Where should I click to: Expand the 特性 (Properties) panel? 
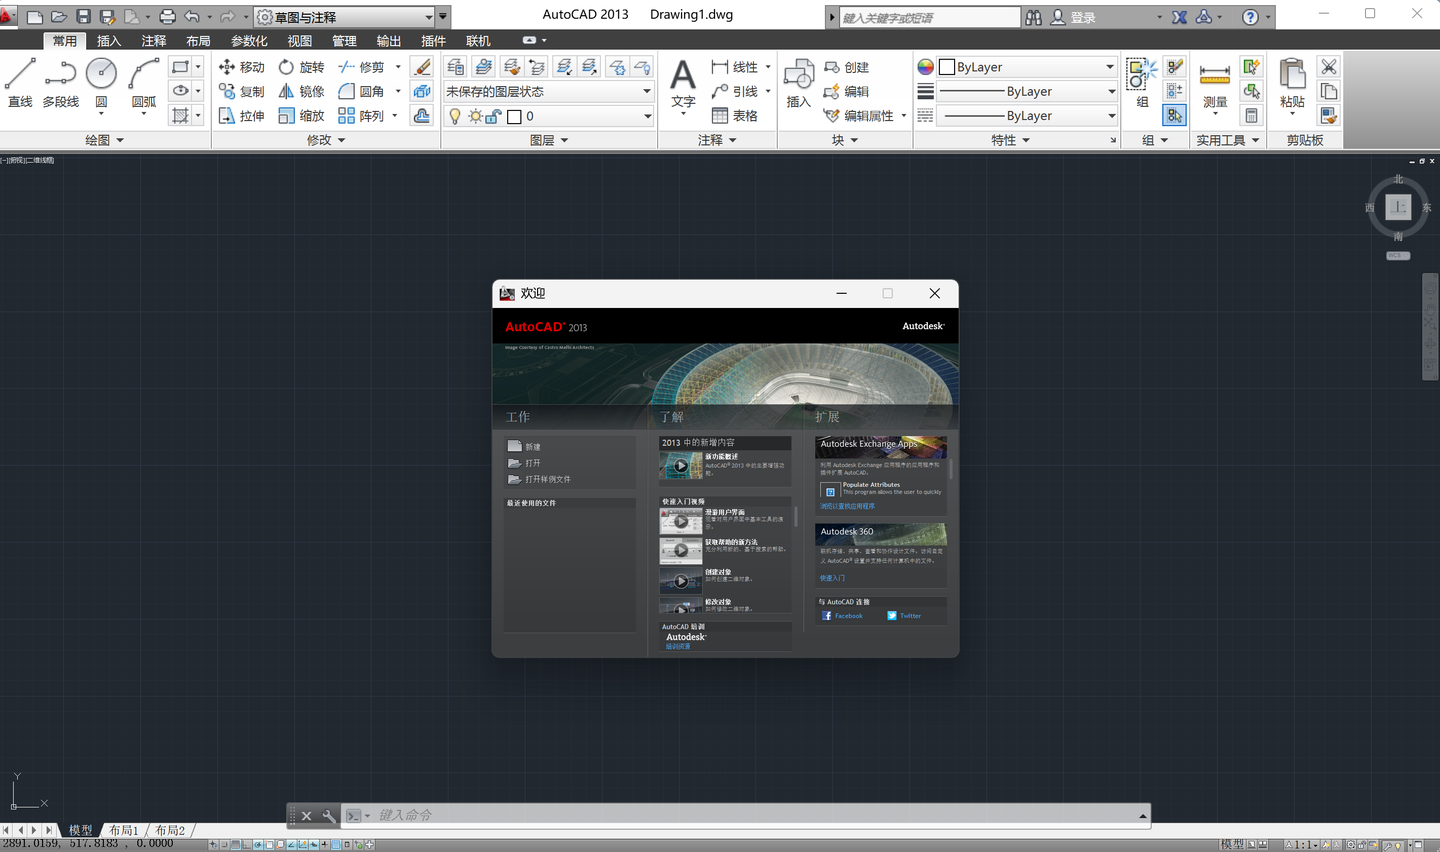(1010, 140)
